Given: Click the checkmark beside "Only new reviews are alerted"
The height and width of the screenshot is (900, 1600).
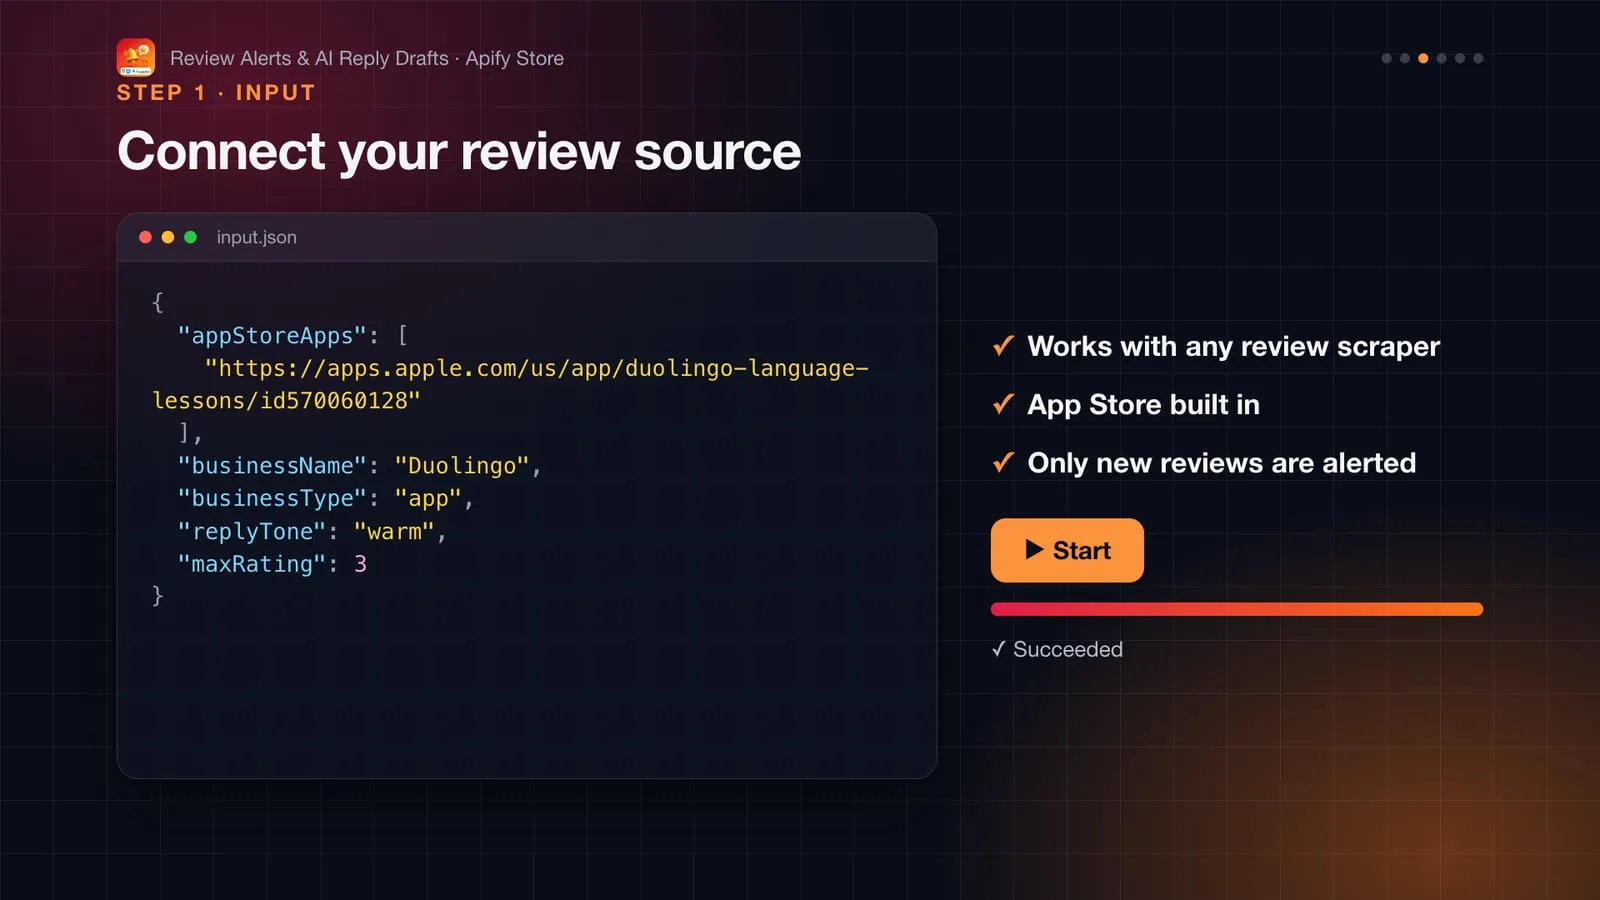Looking at the screenshot, I should [x=1003, y=462].
